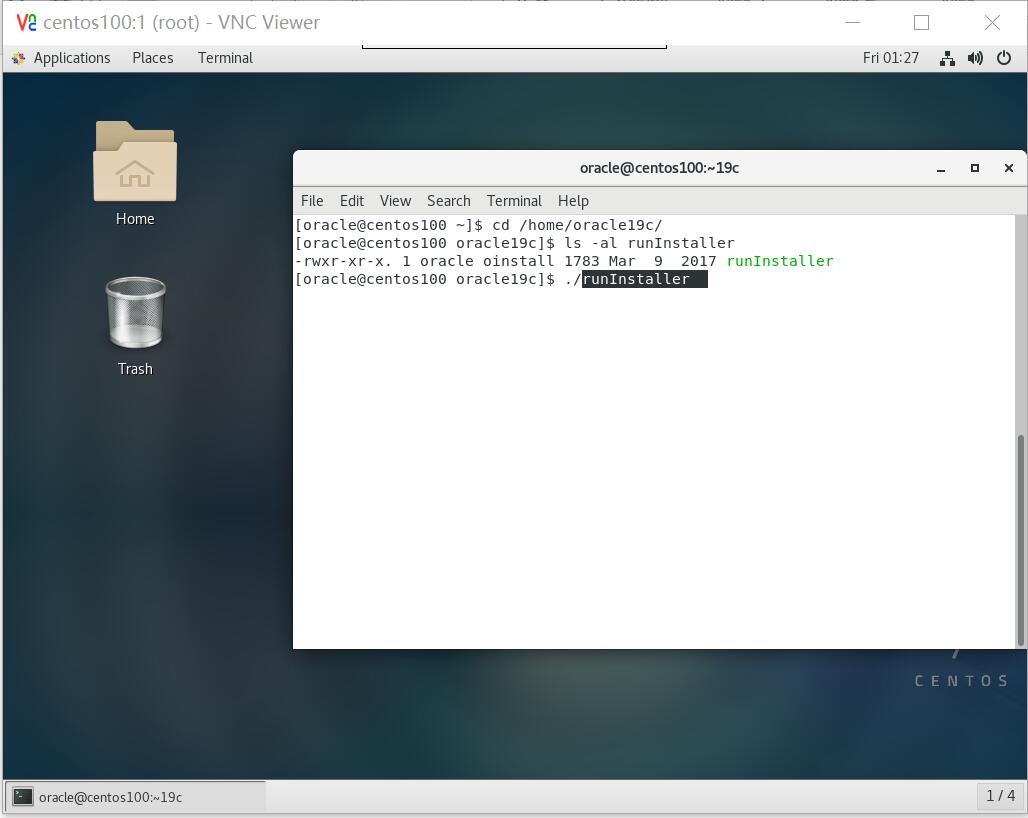Viewport: 1028px width, 818px height.
Task: Minimize the VNC Viewer window
Action: 852,22
